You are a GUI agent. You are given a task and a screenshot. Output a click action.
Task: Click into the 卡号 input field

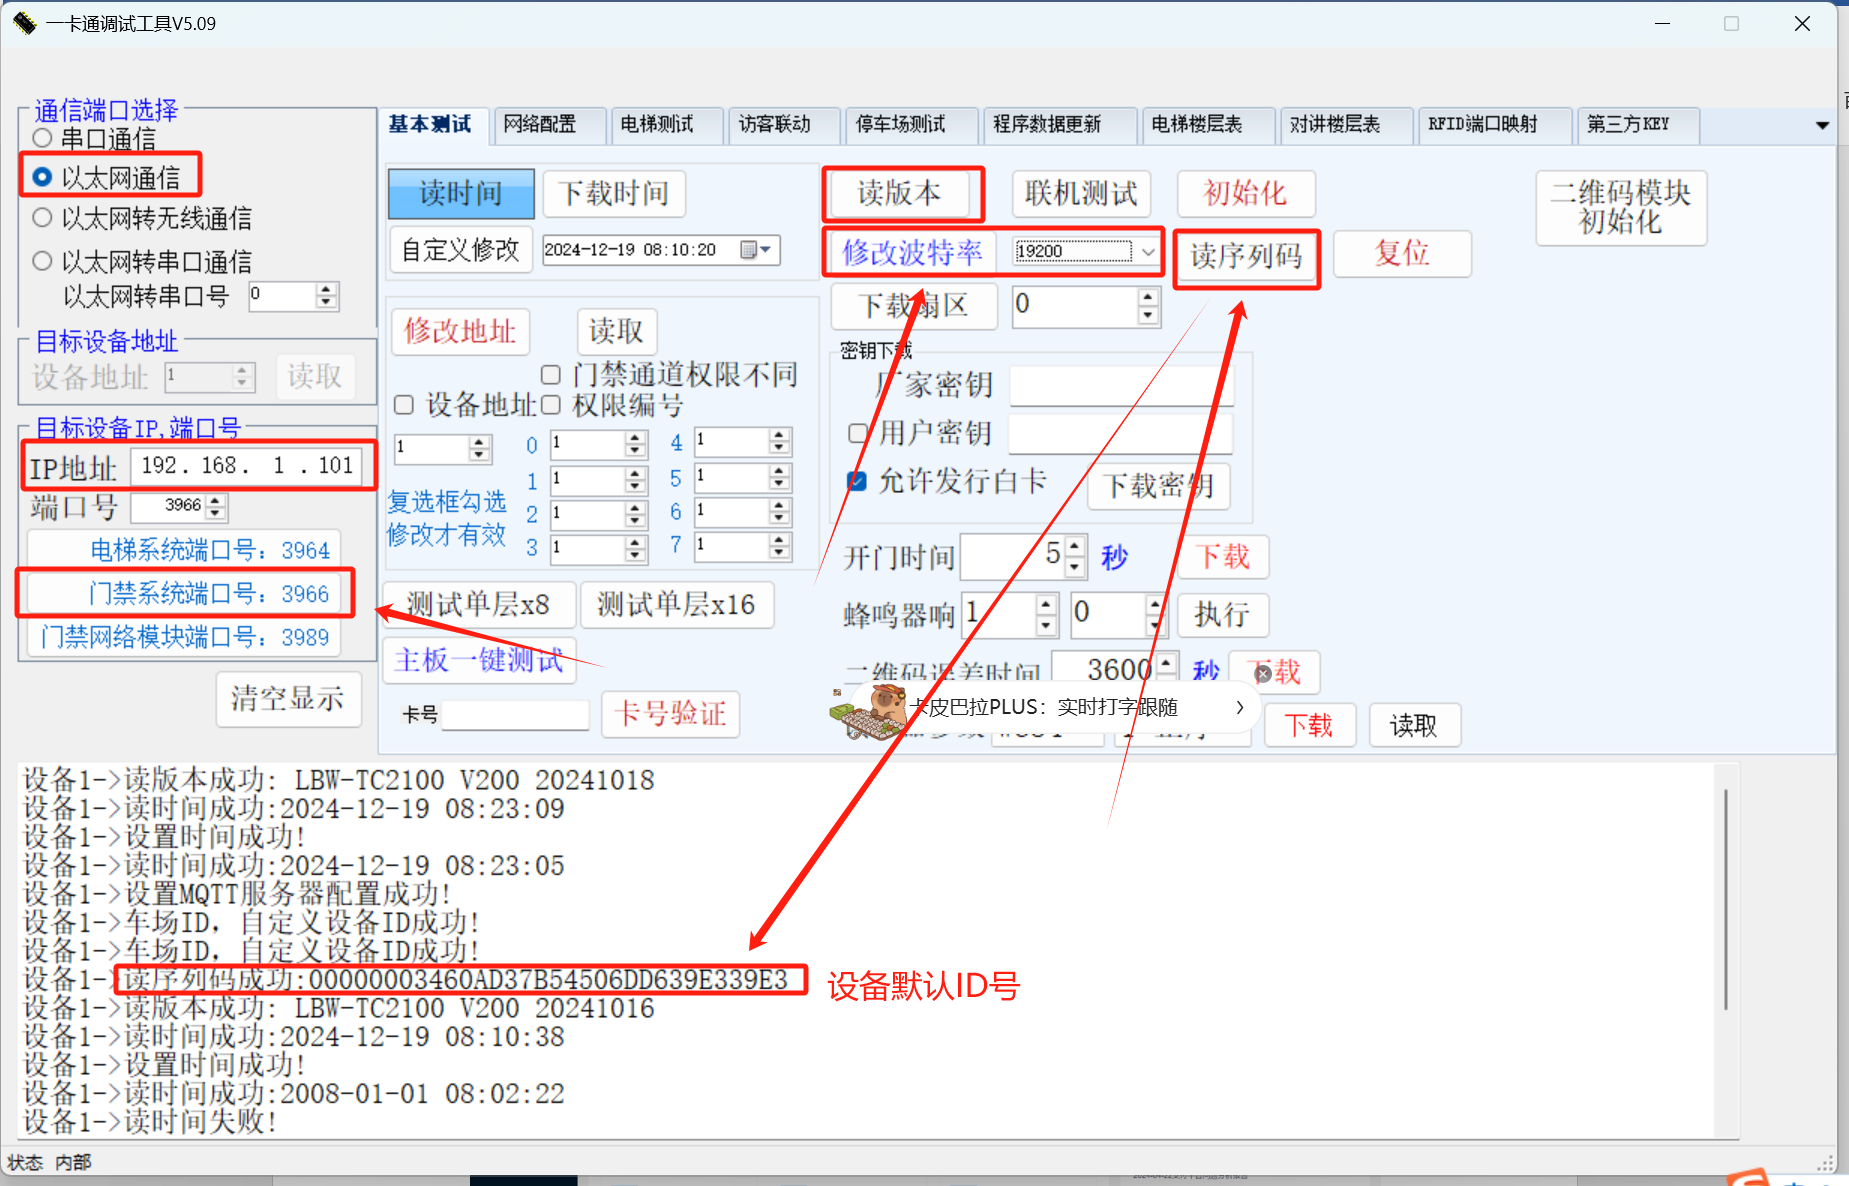(x=515, y=715)
